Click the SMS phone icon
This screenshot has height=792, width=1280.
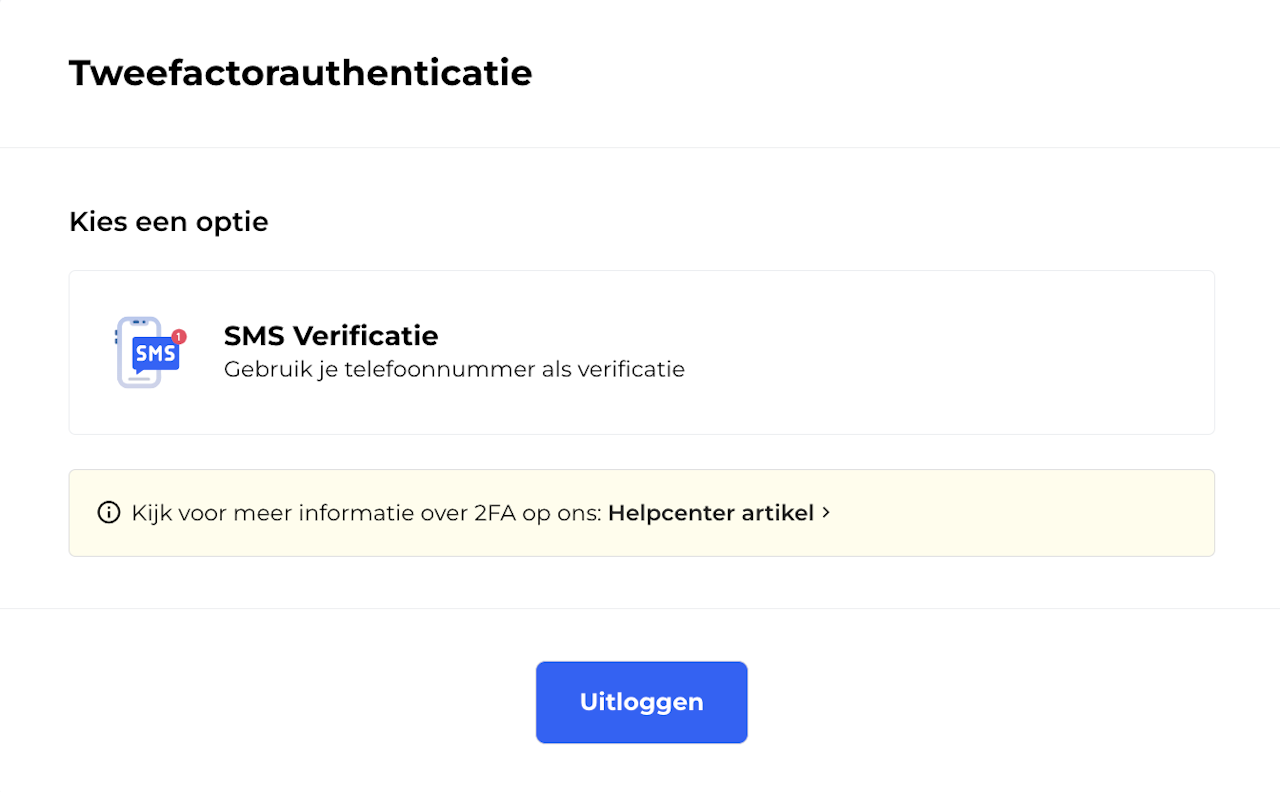coord(147,352)
